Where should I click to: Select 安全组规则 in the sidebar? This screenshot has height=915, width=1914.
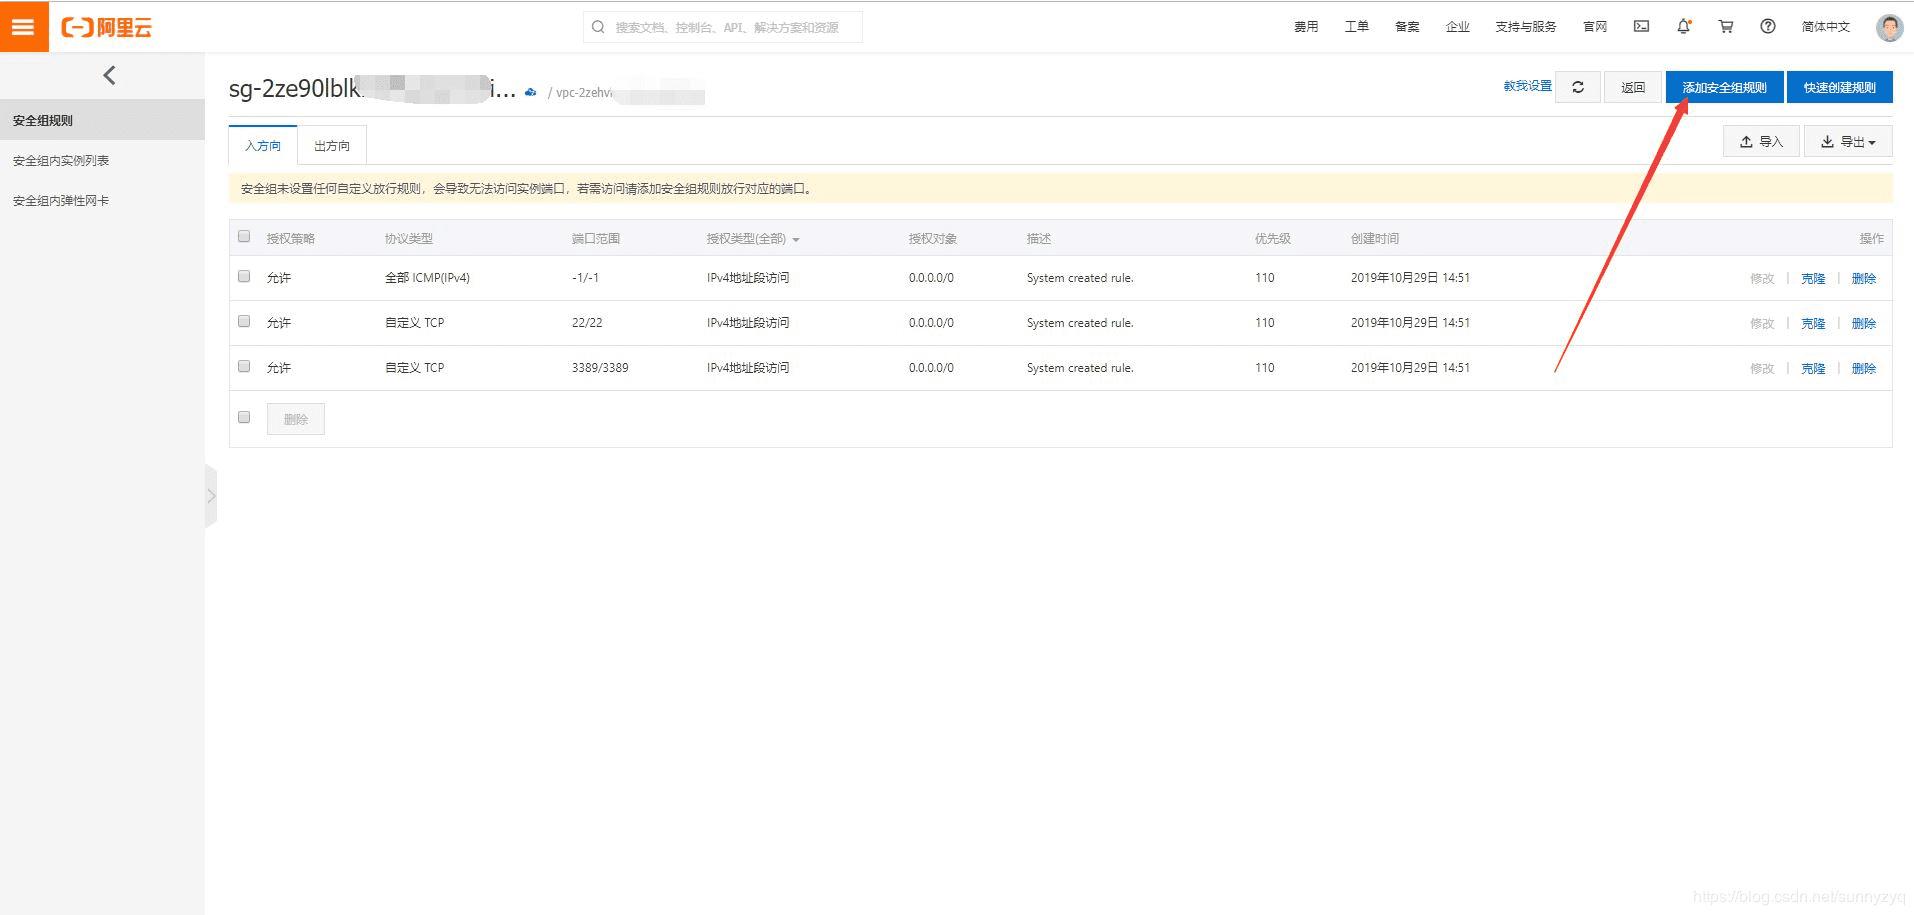pyautogui.click(x=102, y=120)
